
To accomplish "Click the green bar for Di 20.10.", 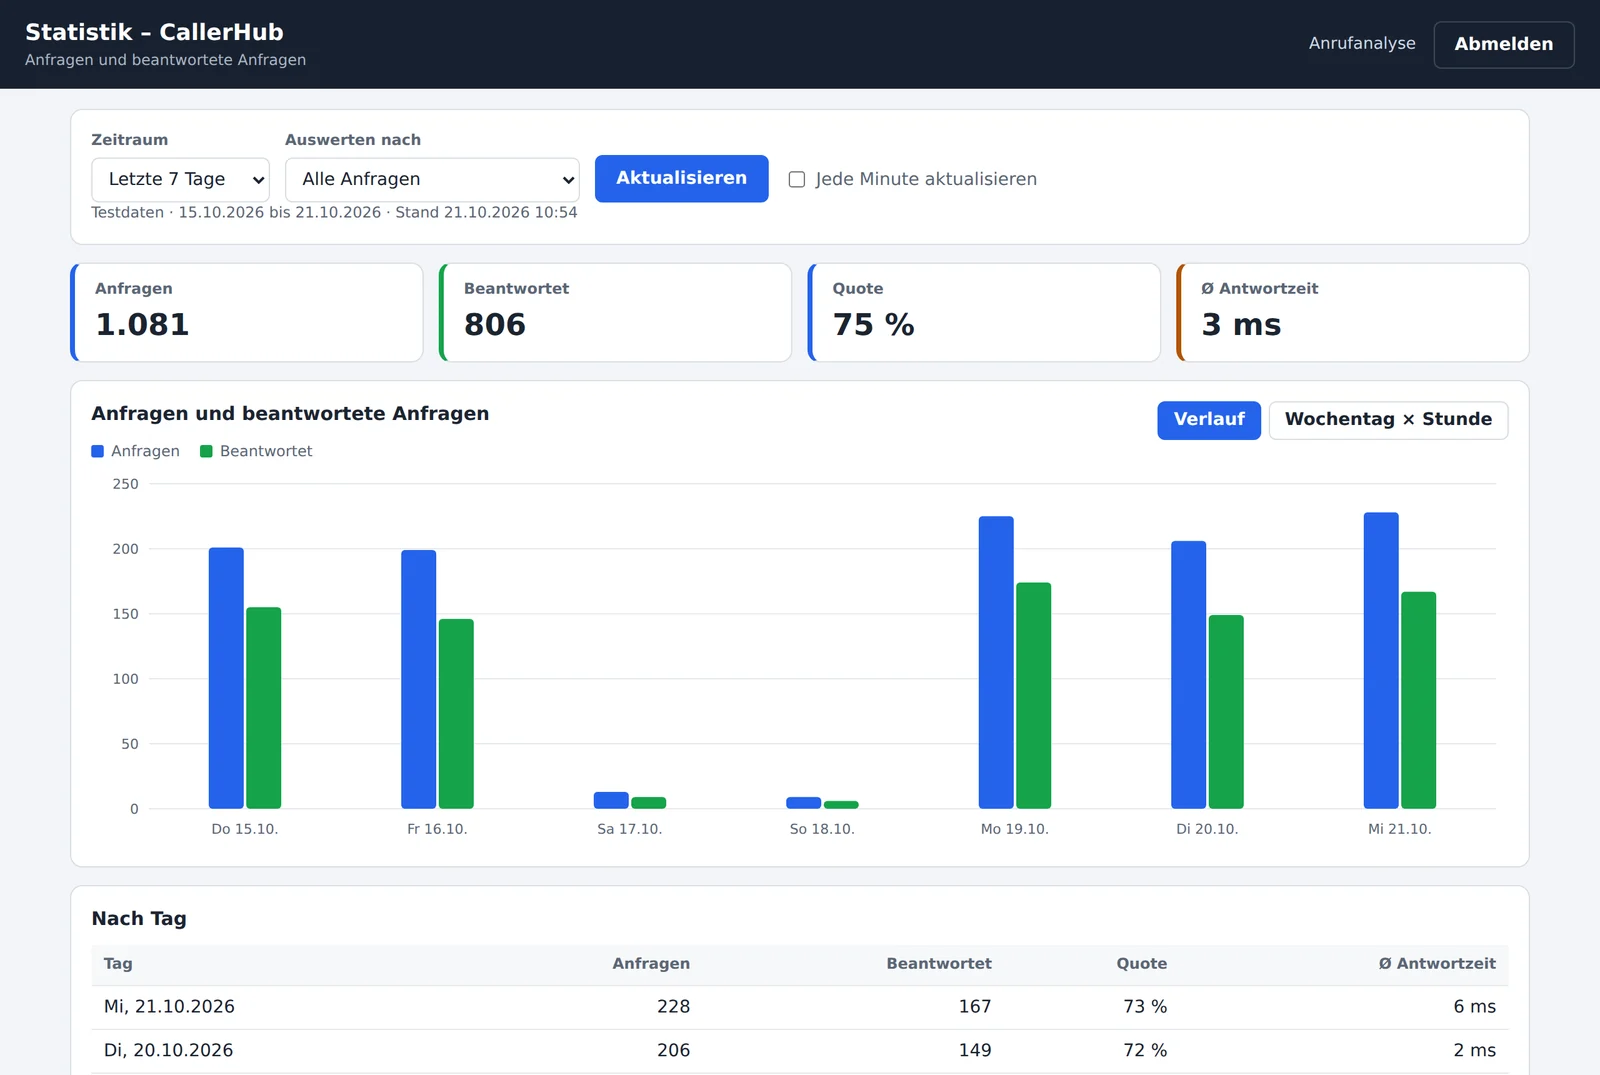I will click(1226, 711).
